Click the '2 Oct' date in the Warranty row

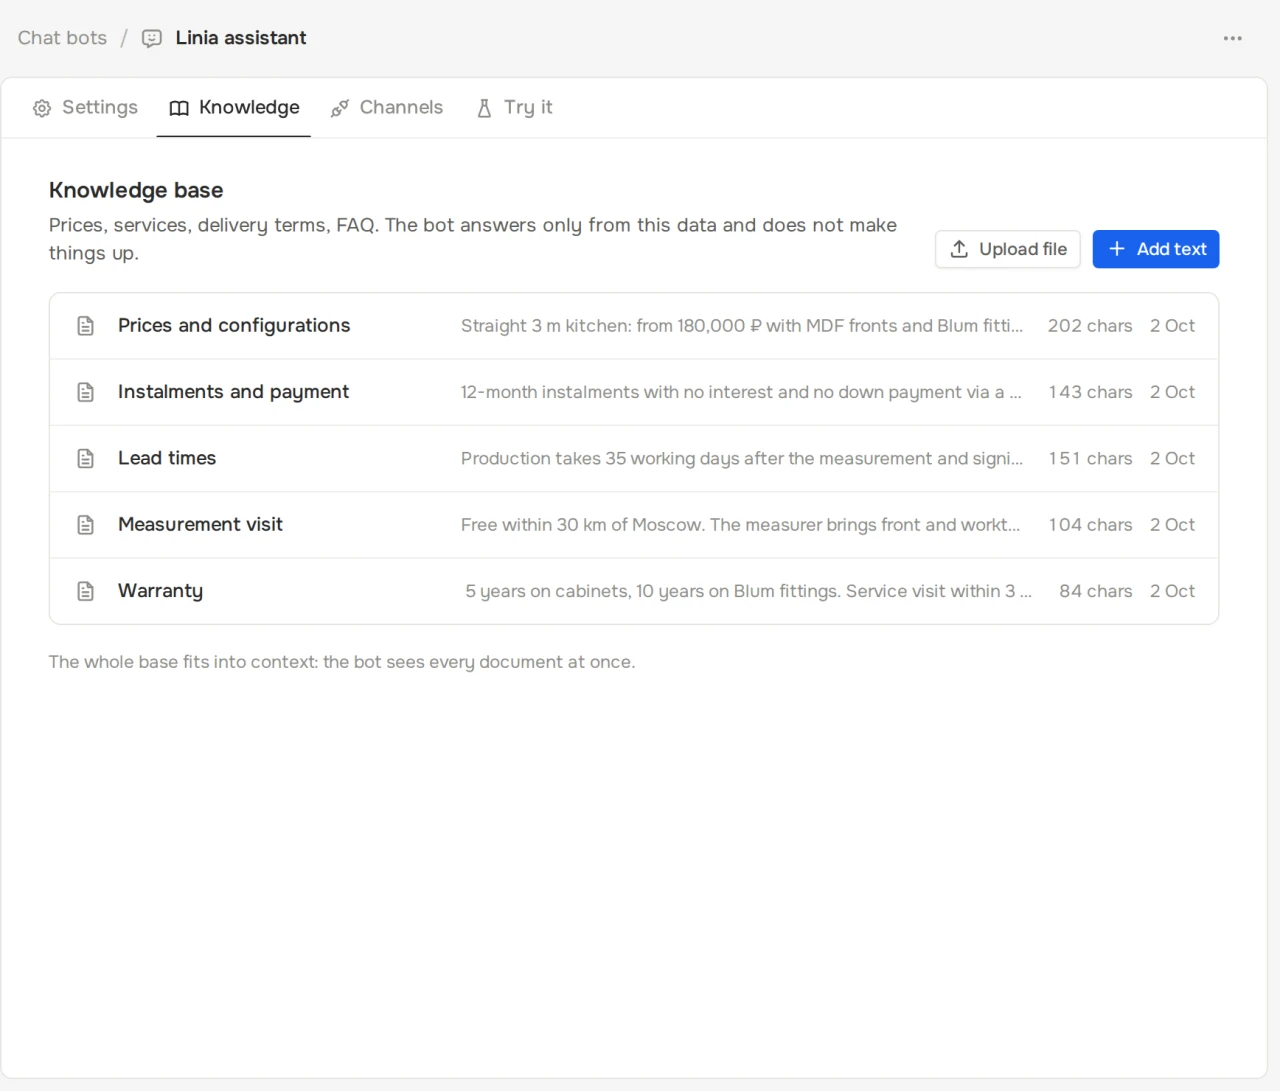coord(1172,591)
